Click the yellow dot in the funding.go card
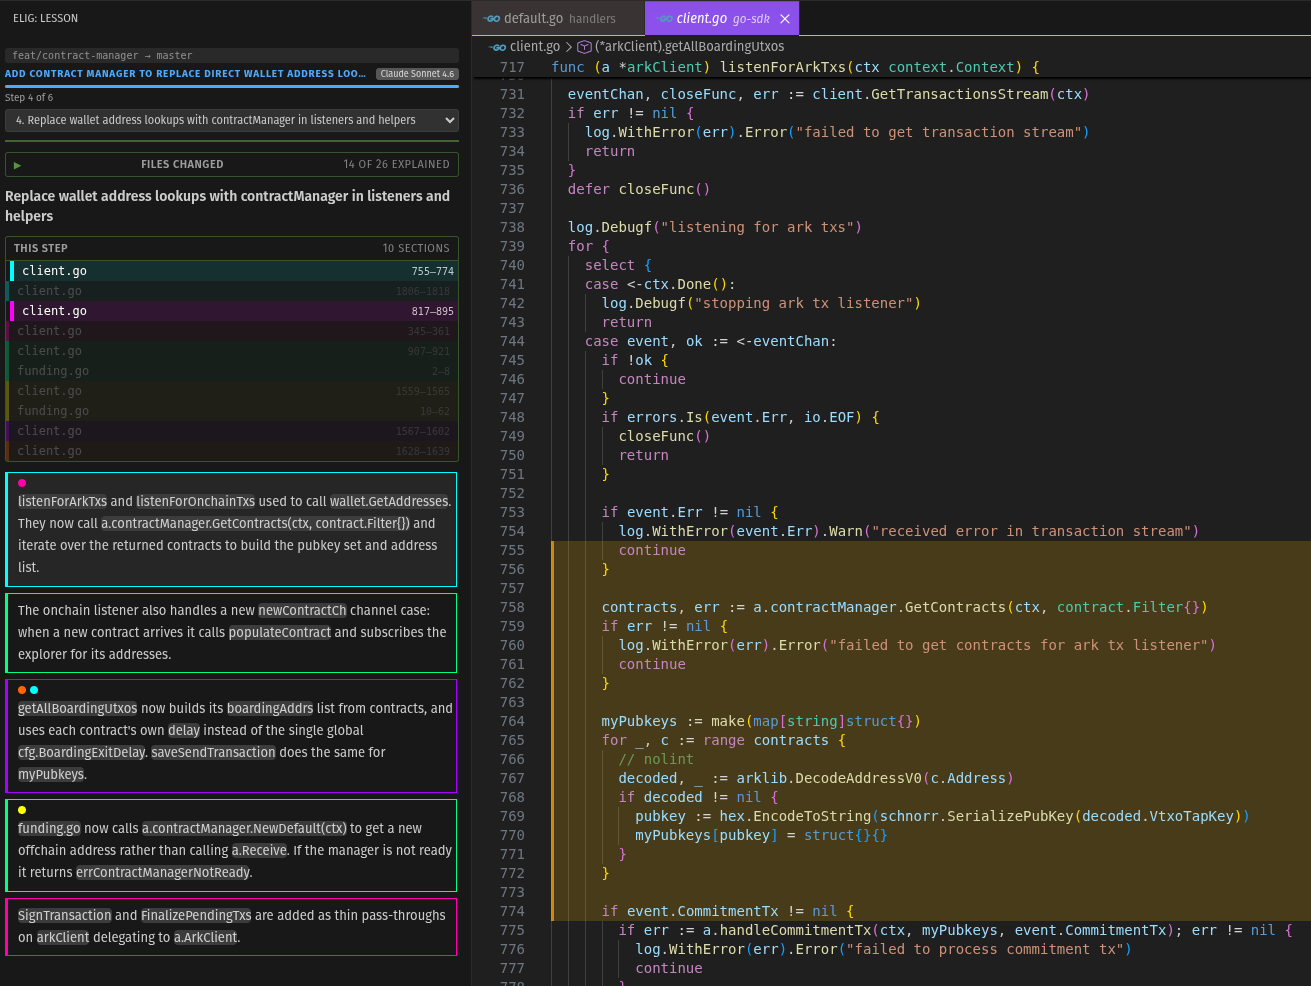The width and height of the screenshot is (1311, 986). 22,810
